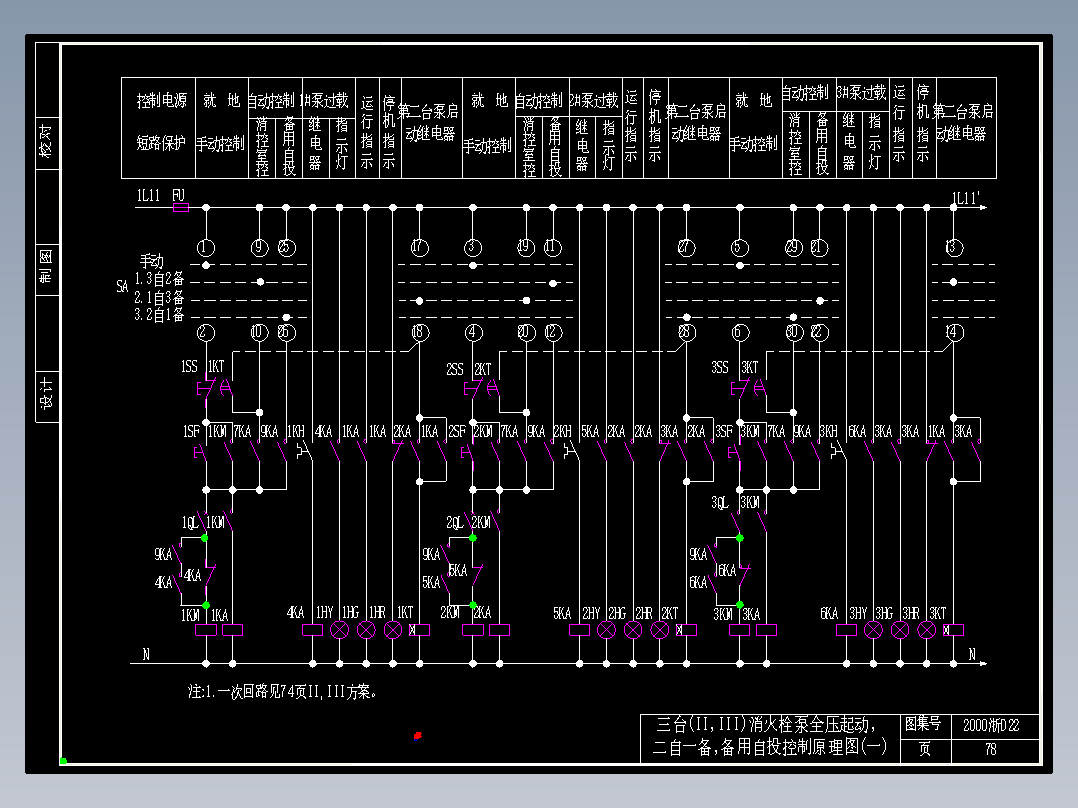The width and height of the screenshot is (1078, 808).
Task: Click the 1SS stop button label
Action: (x=189, y=367)
